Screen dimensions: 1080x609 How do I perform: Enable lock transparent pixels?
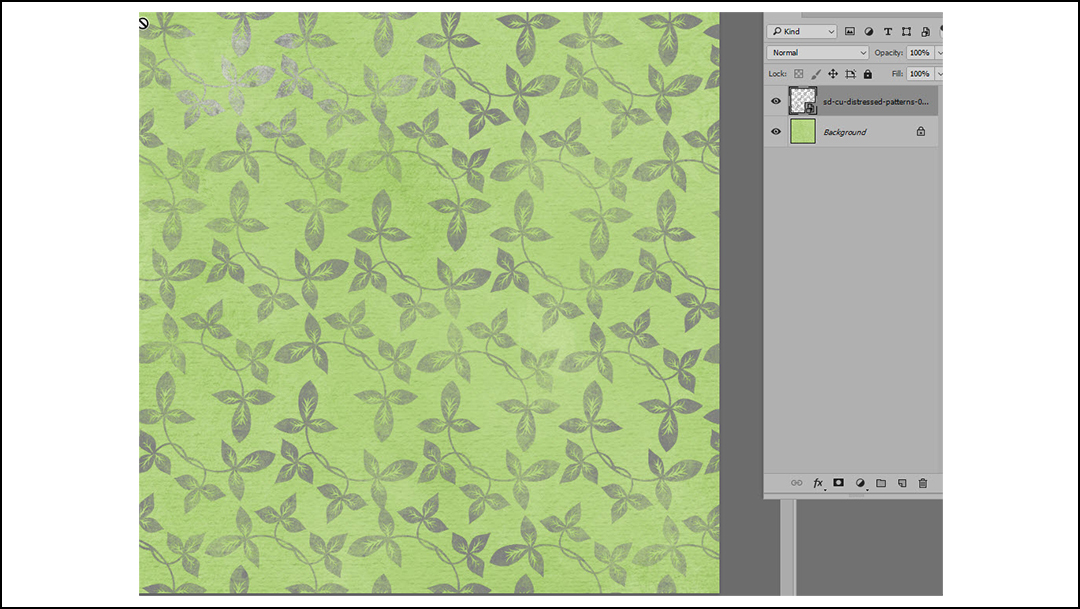tap(798, 73)
